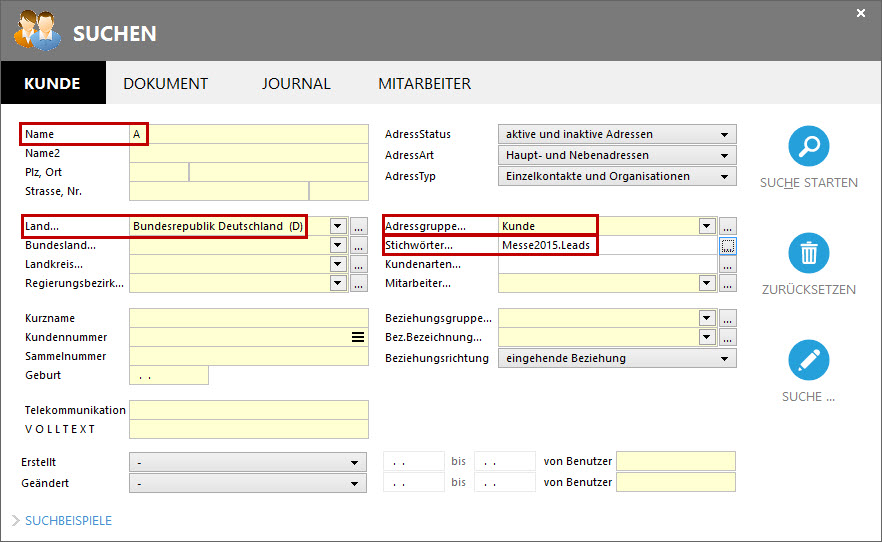Open the Land dropdown arrow
This screenshot has height=542, width=882.
[x=338, y=227]
